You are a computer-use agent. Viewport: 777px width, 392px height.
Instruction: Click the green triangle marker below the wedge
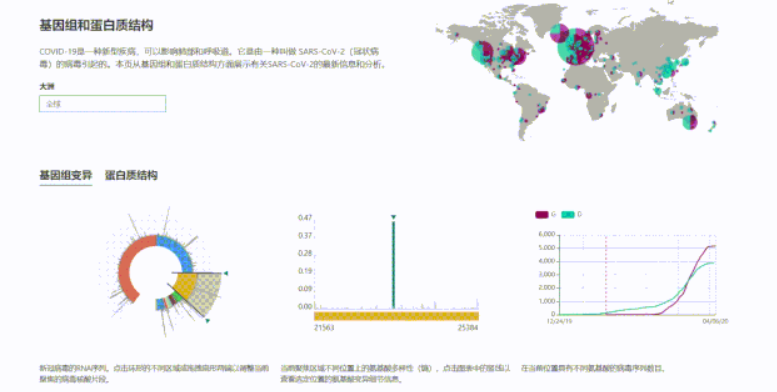pyautogui.click(x=208, y=321)
